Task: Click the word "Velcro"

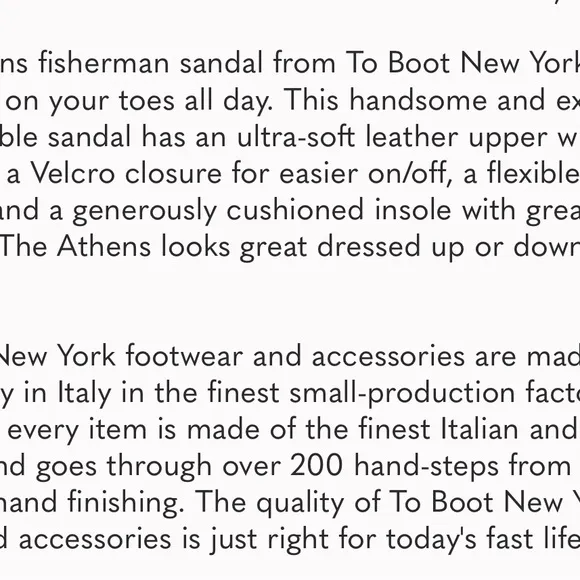Action: [x=72, y=173]
